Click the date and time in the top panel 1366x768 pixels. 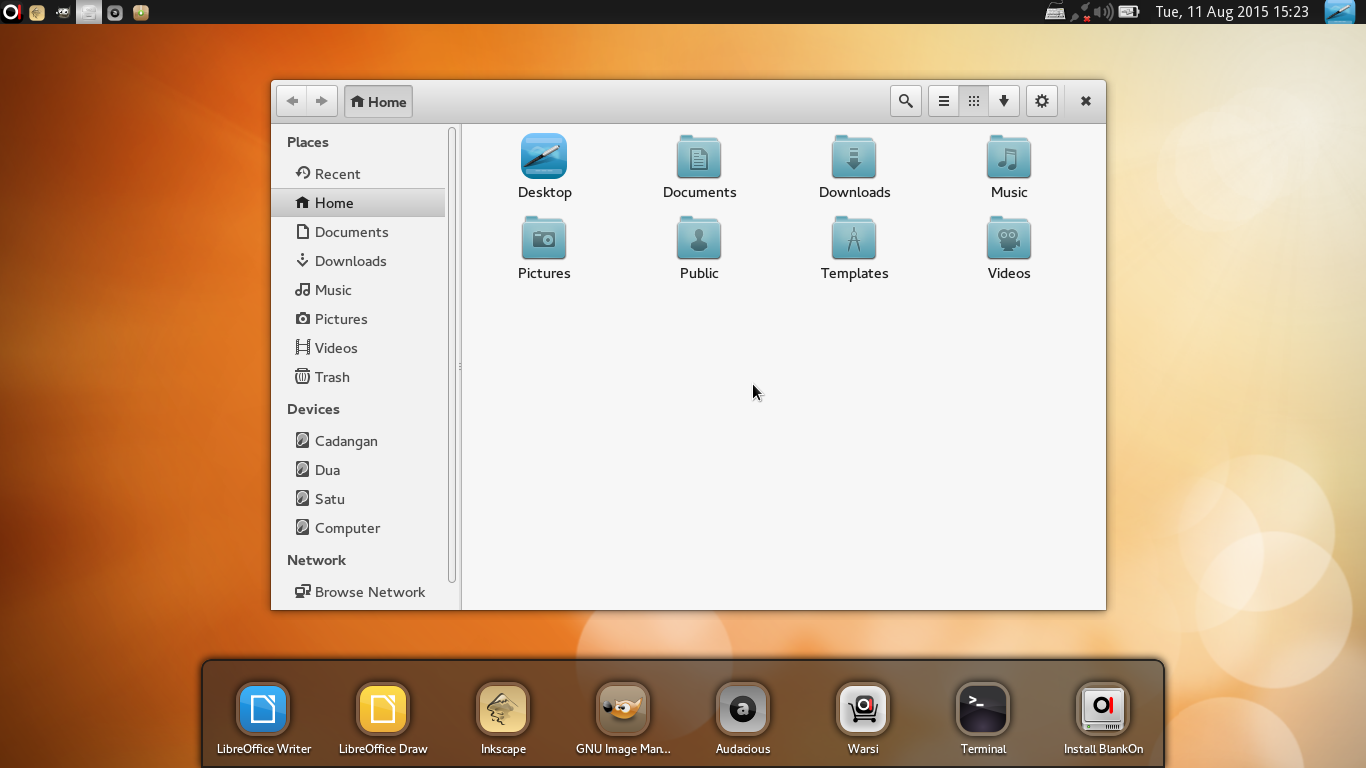click(x=1230, y=12)
